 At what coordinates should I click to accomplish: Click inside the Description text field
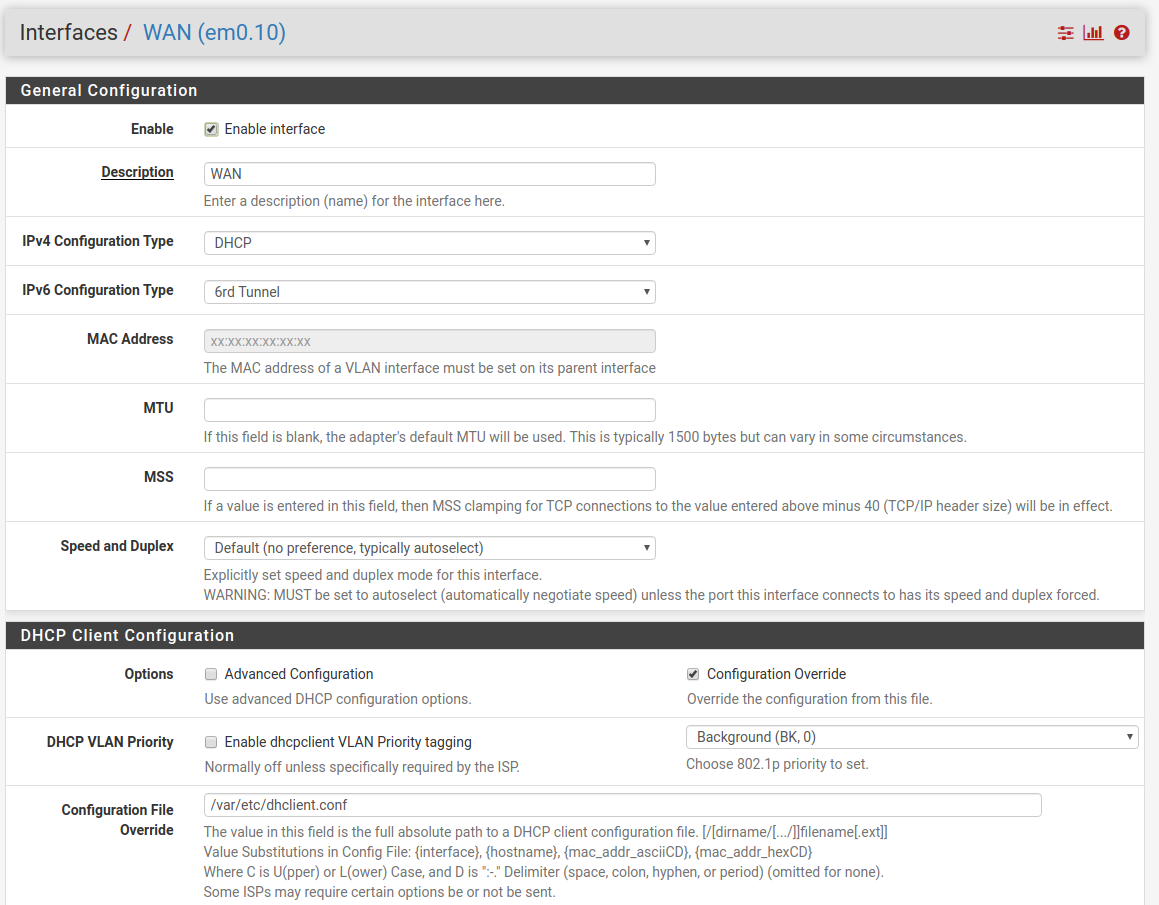(x=429, y=173)
